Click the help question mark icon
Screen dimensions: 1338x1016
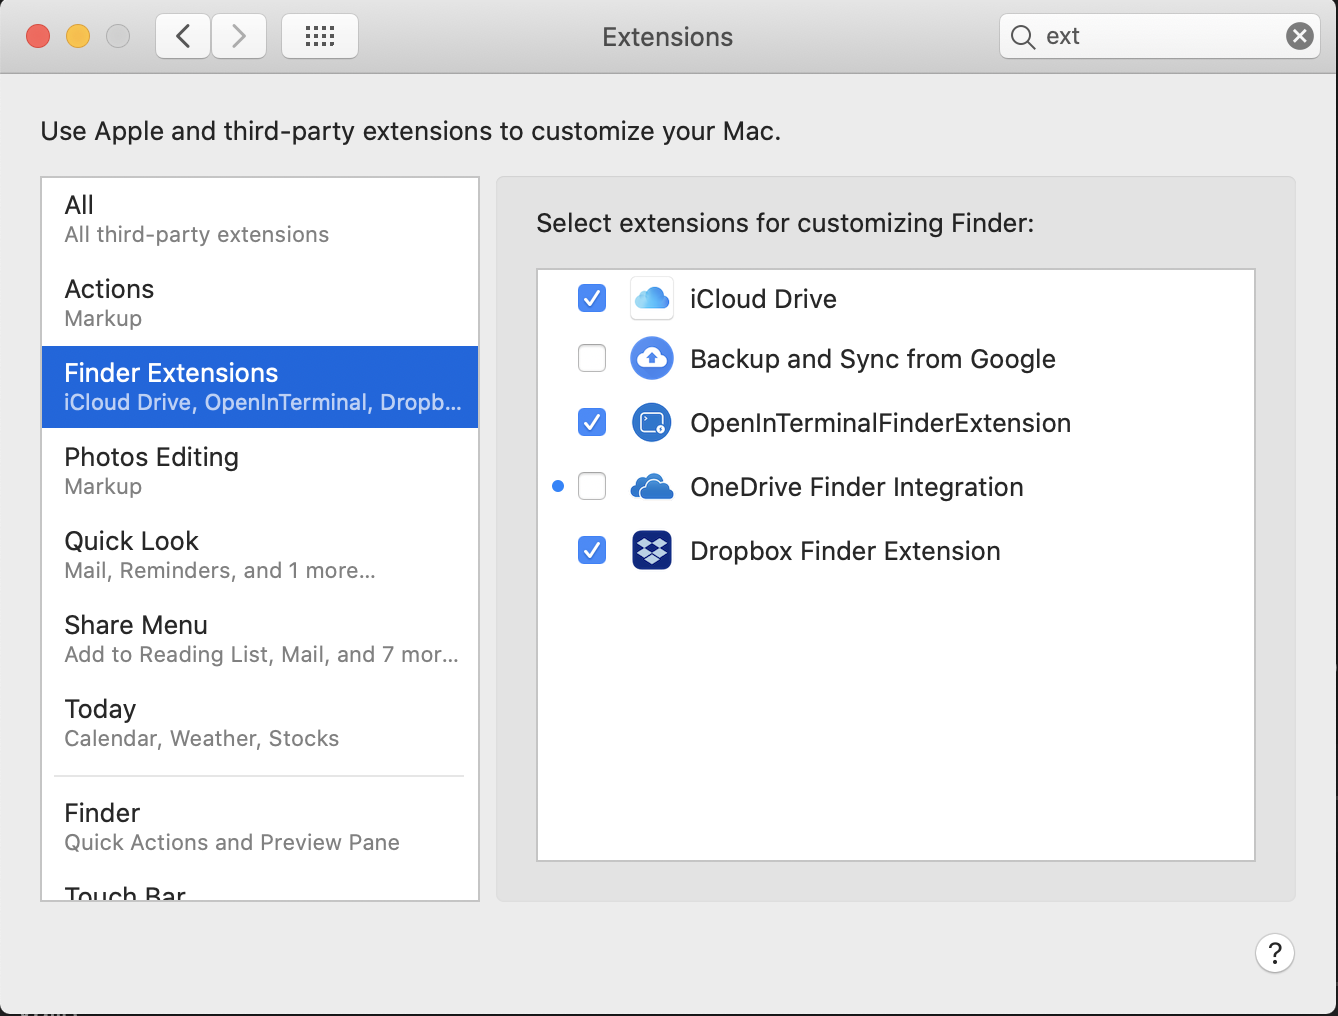click(1274, 953)
